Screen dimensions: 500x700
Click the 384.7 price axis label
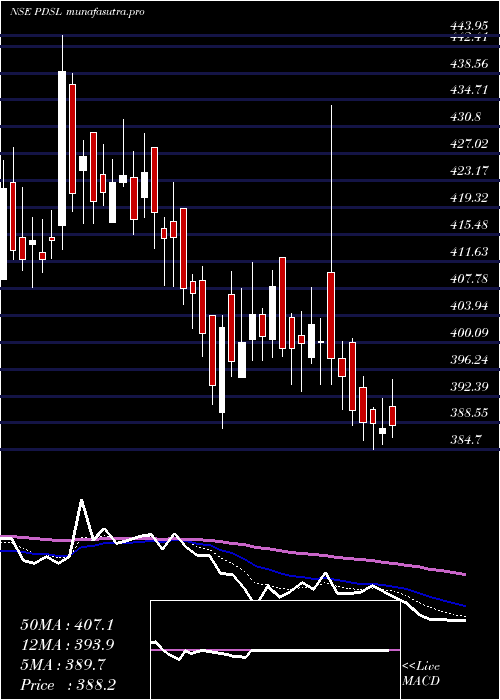[x=466, y=440]
